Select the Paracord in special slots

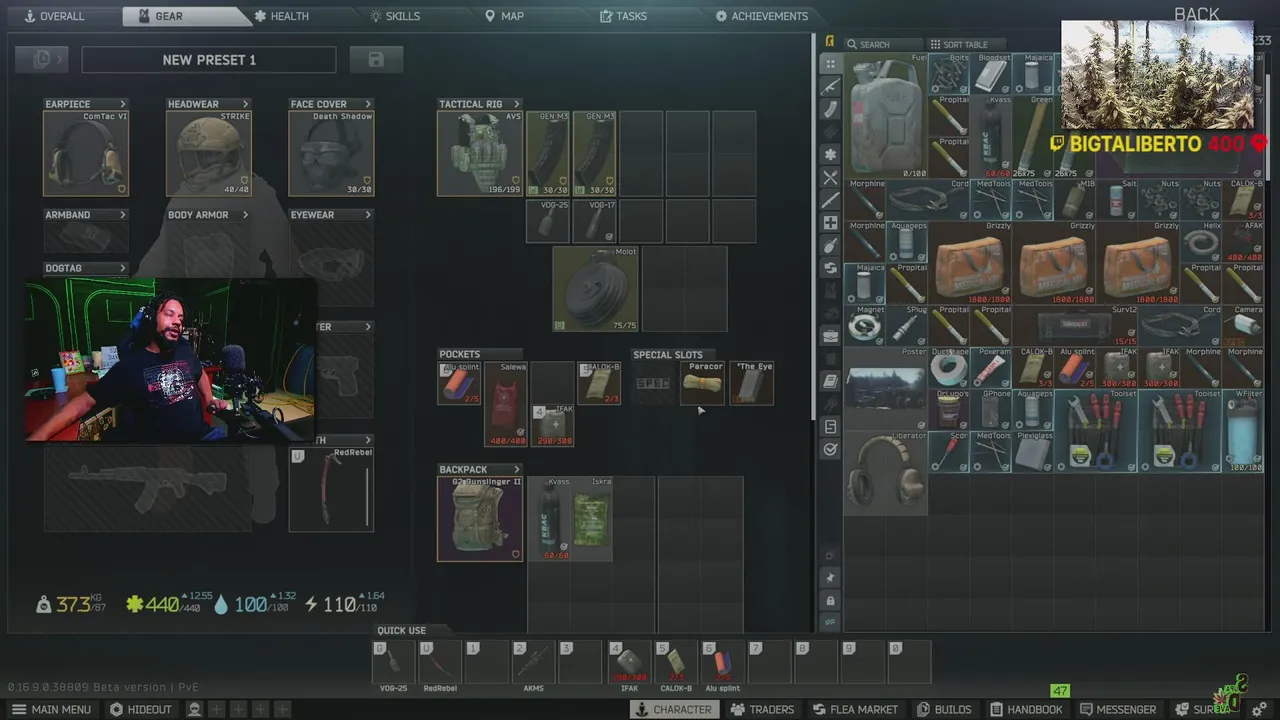pyautogui.click(x=703, y=383)
